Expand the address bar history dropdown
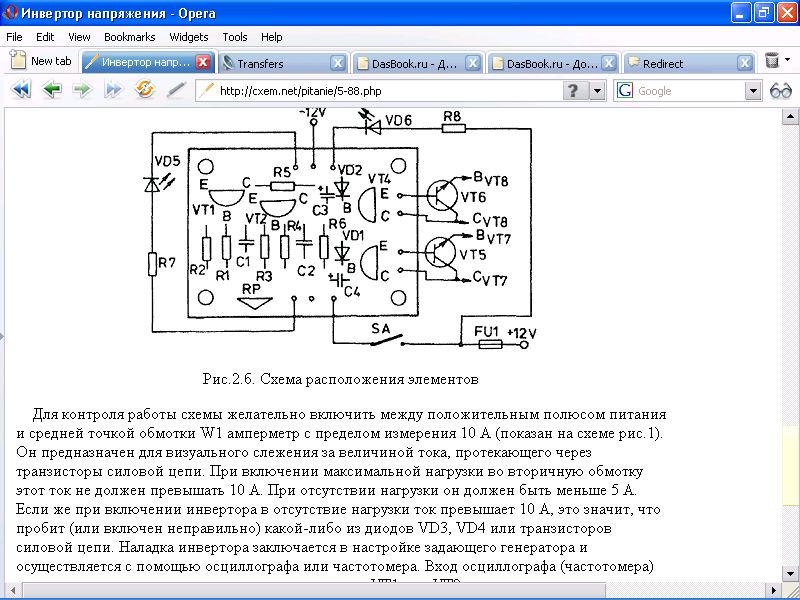This screenshot has width=800, height=600. coord(597,91)
